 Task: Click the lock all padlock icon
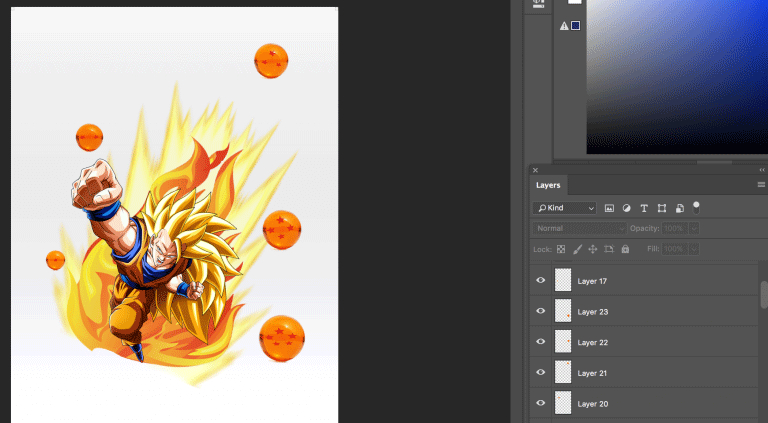[625, 248]
